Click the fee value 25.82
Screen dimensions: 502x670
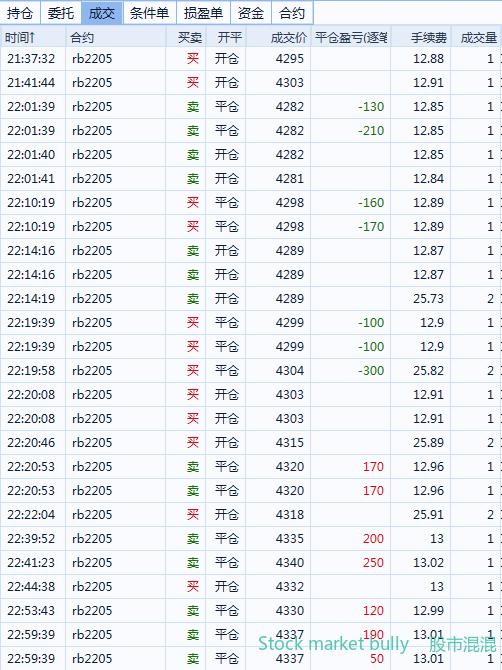tap(429, 370)
